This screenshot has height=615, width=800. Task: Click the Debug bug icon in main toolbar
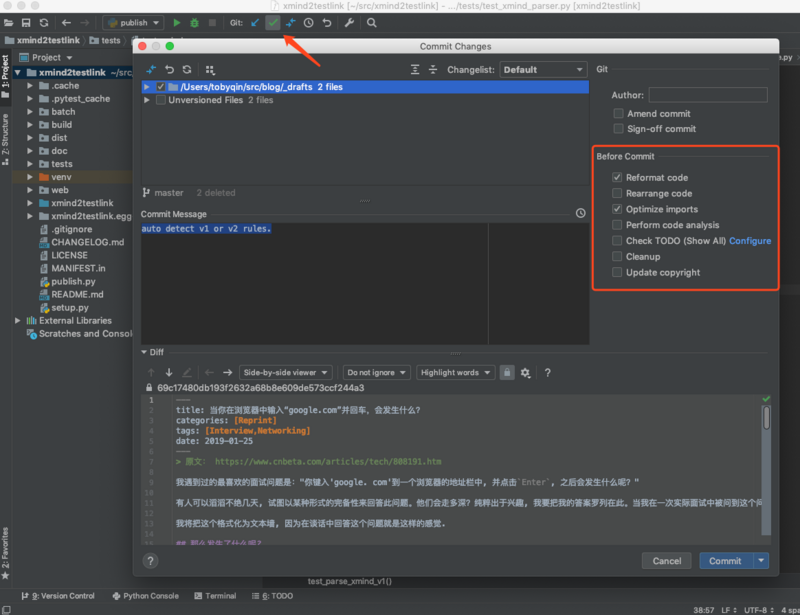coord(194,23)
